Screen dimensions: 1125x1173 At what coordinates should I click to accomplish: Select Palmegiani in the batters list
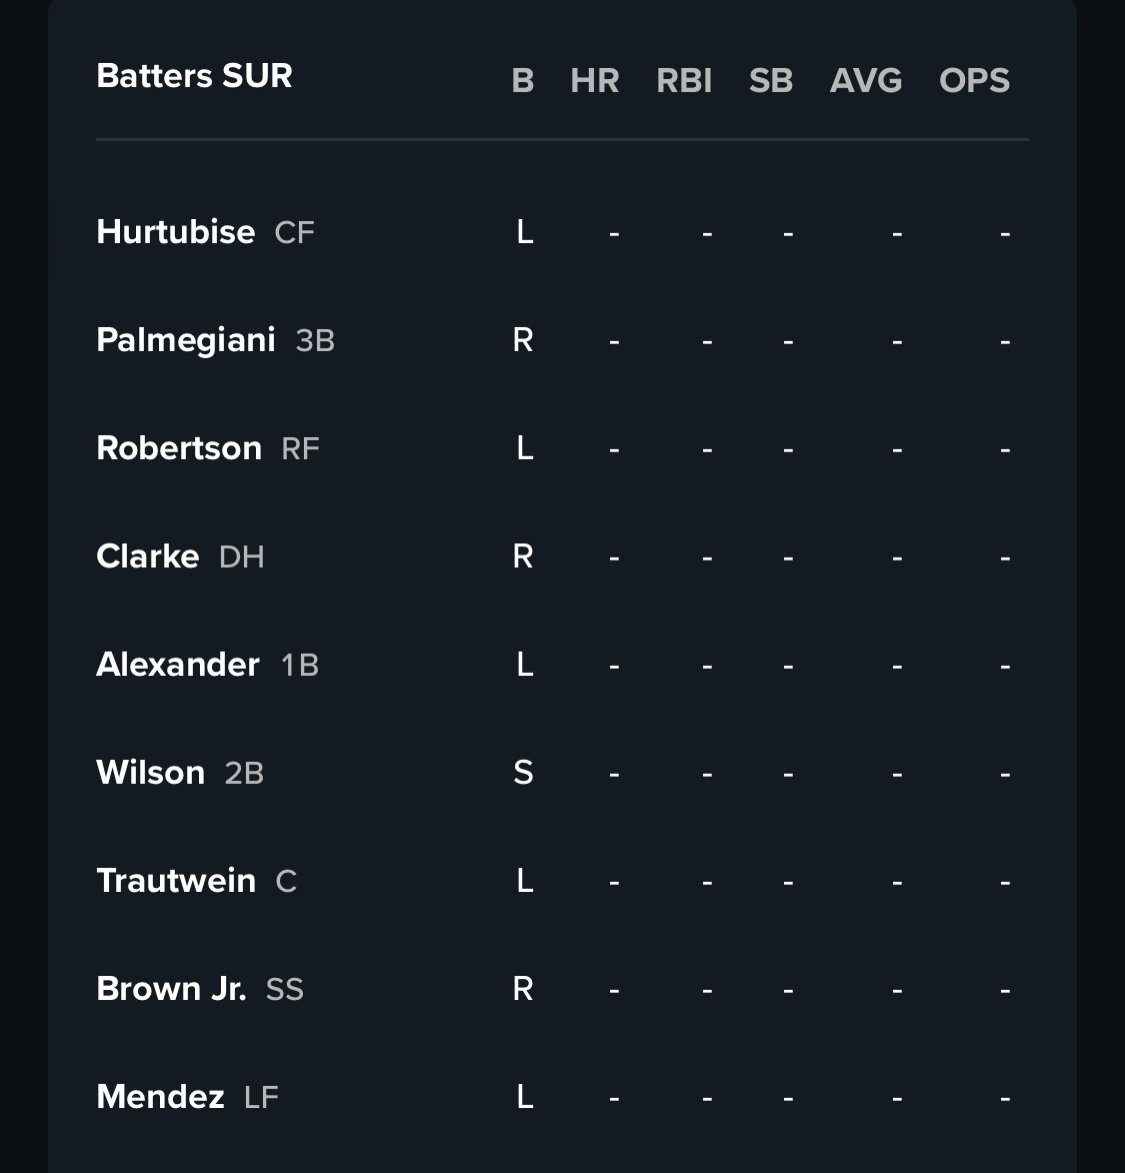(185, 340)
